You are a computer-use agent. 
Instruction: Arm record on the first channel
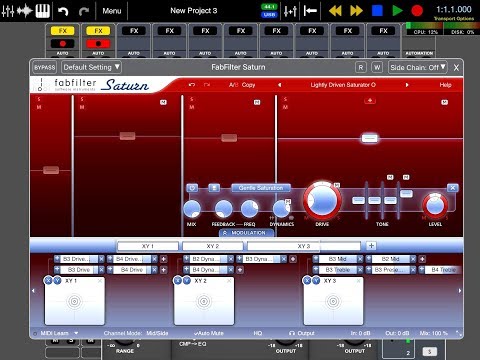click(62, 44)
